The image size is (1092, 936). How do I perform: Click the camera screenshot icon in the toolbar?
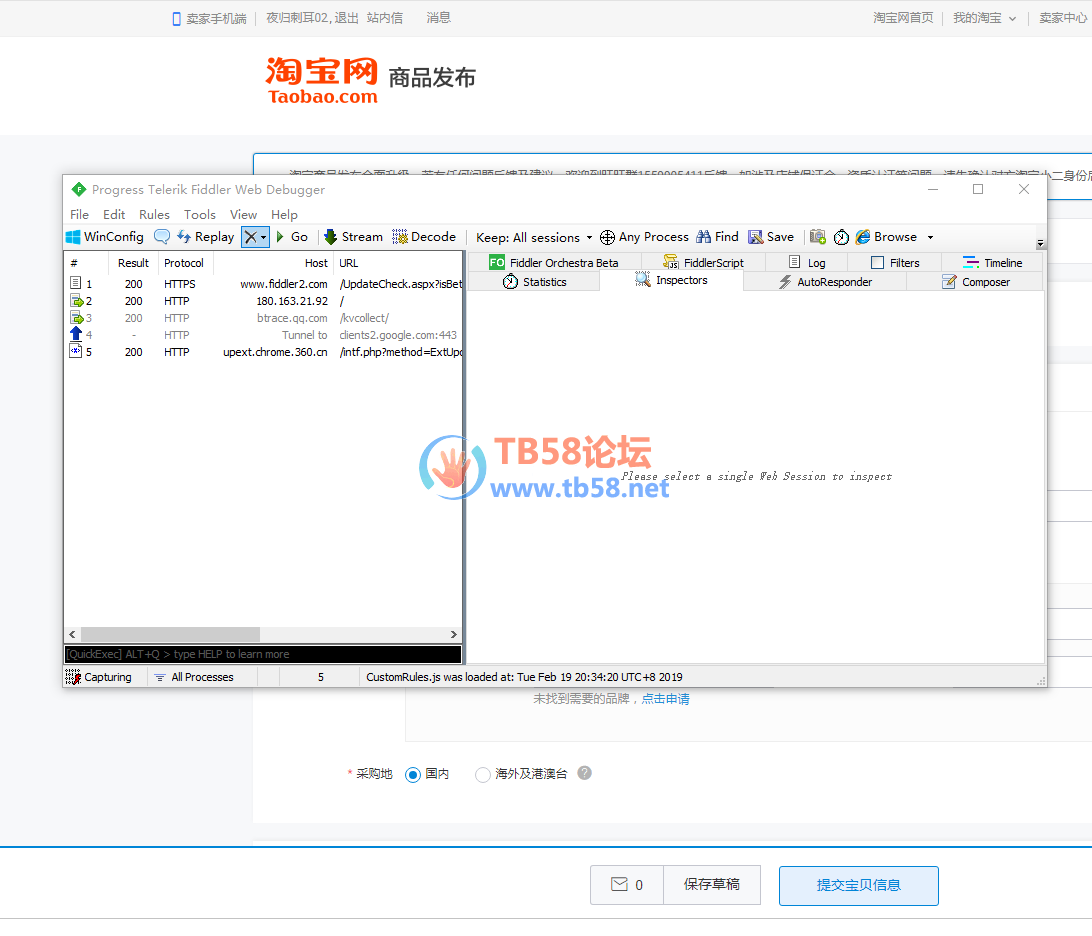tap(818, 237)
